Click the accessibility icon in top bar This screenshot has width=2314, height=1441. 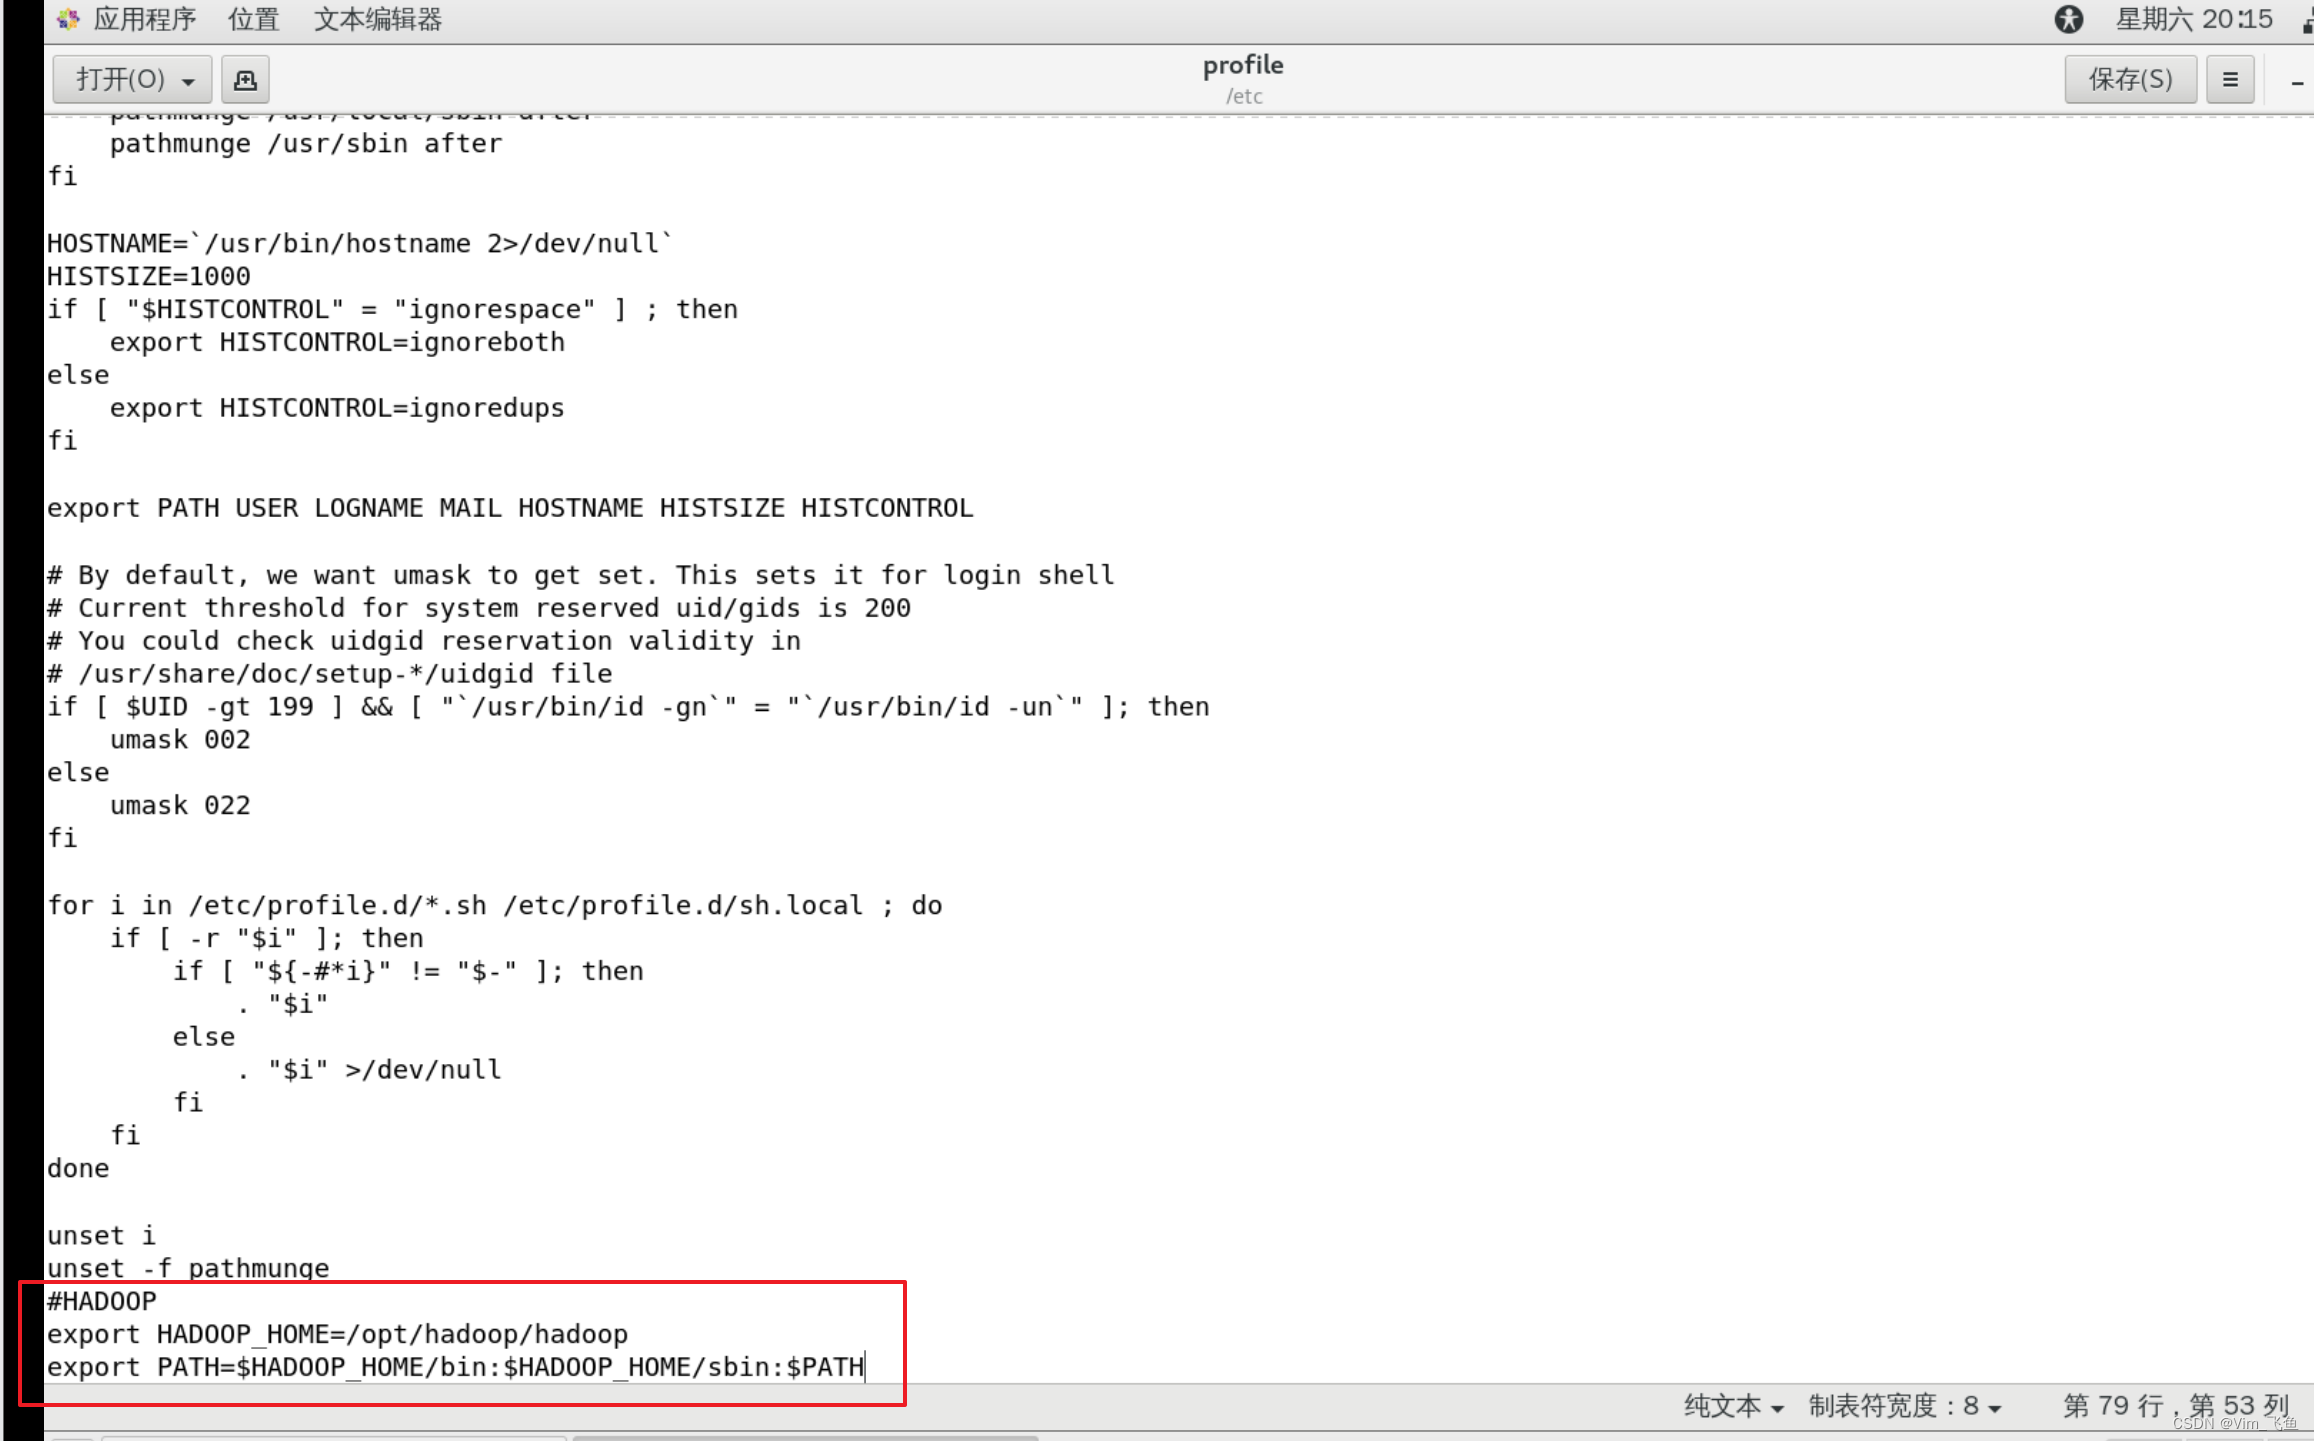(2069, 19)
